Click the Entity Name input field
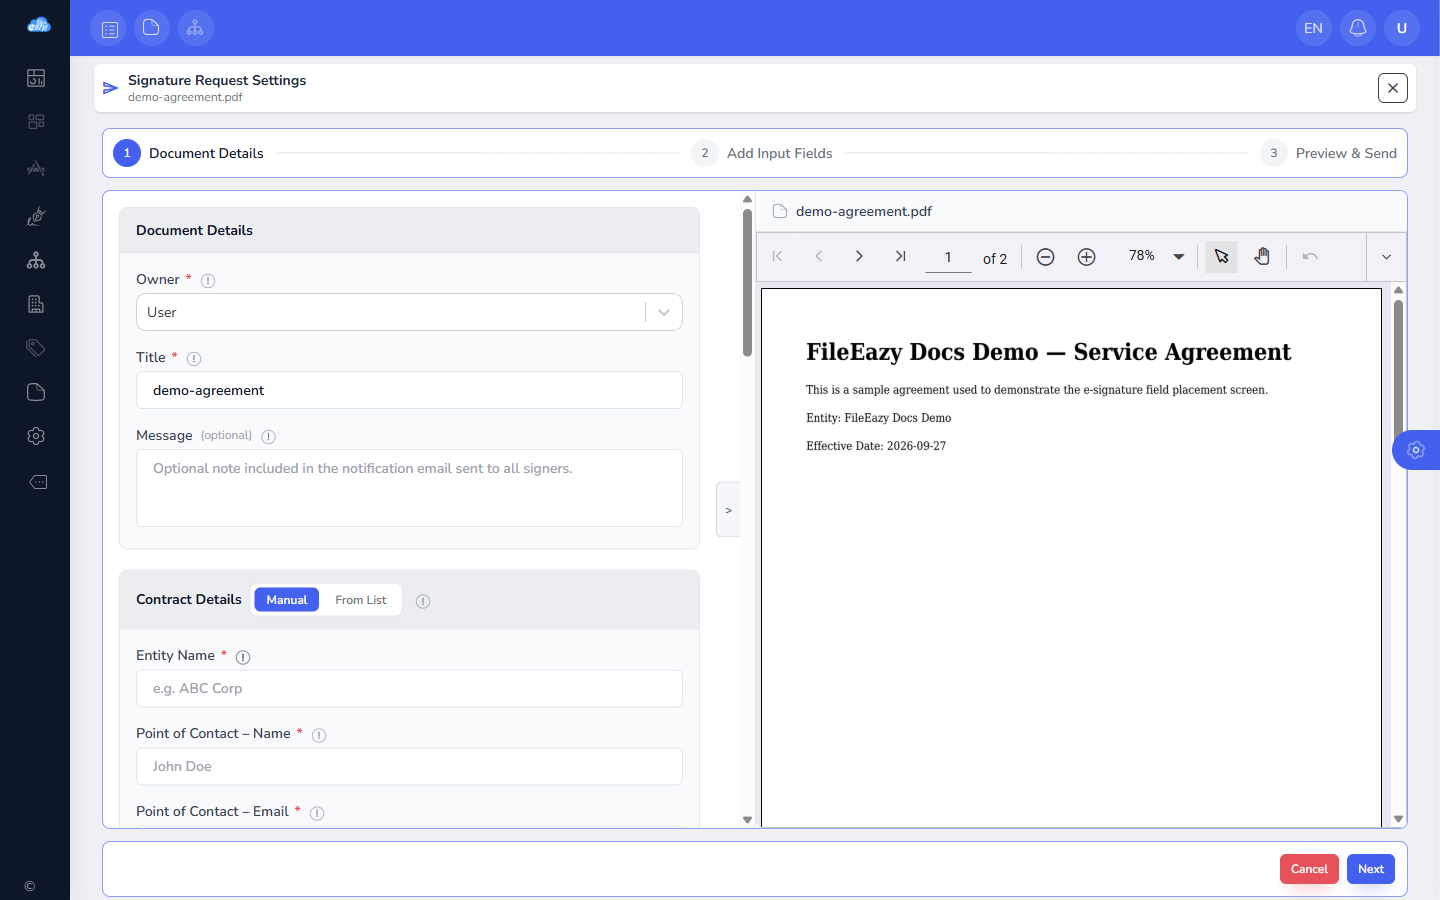Screen dimensions: 1440x900 [409, 688]
